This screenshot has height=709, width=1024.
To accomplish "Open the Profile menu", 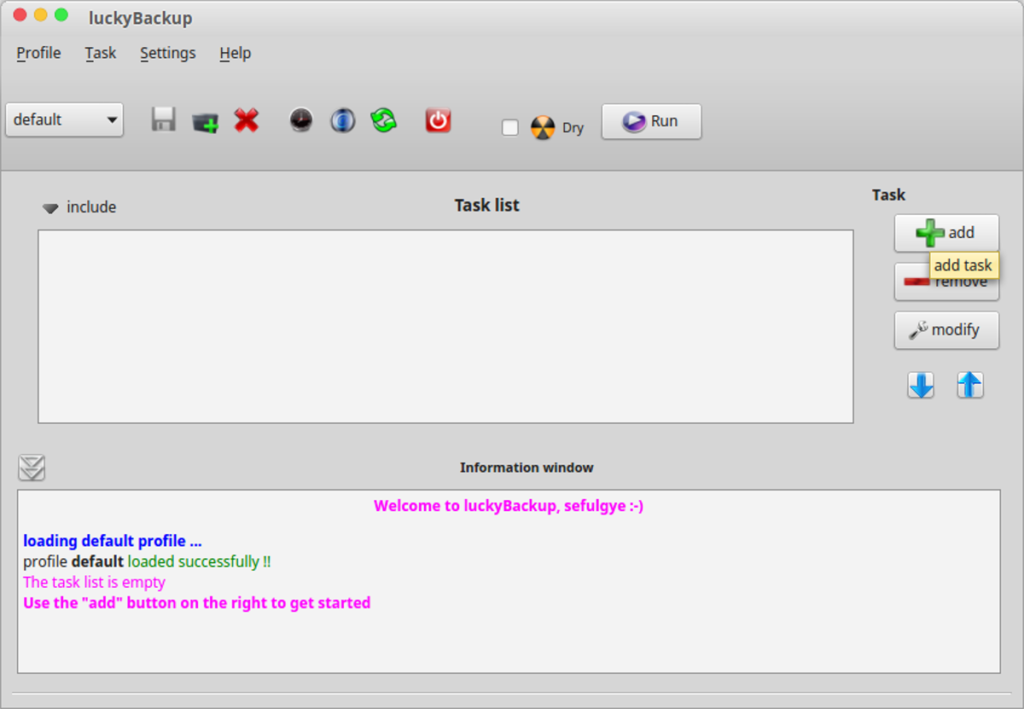I will pos(37,53).
